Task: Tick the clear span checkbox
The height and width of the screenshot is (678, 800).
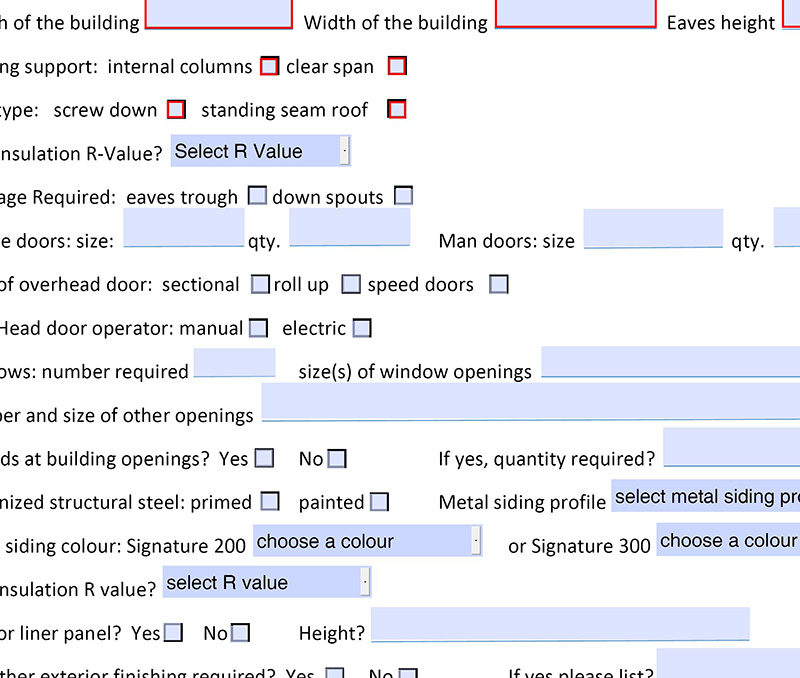Action: click(397, 66)
